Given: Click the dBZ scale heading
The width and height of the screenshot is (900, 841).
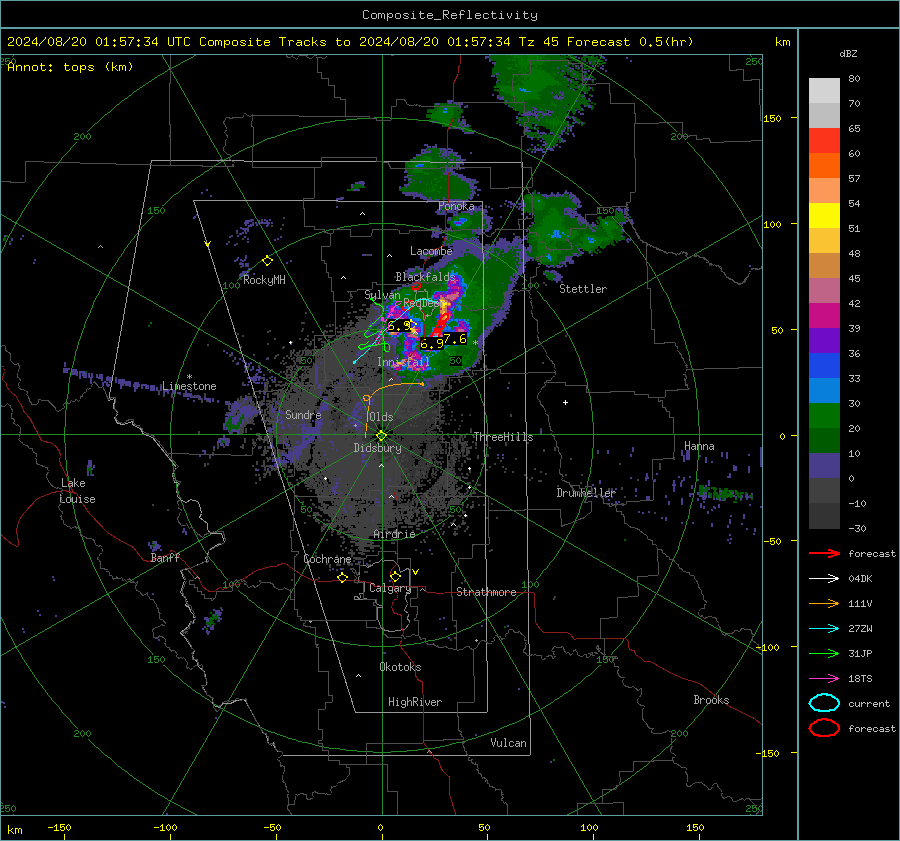Looking at the screenshot, I should pos(848,53).
